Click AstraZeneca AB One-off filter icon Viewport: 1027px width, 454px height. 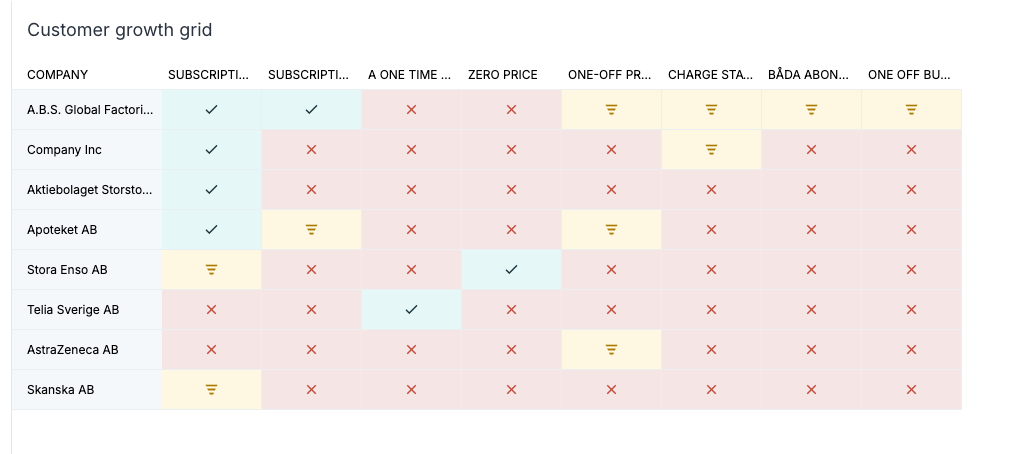[x=611, y=350]
